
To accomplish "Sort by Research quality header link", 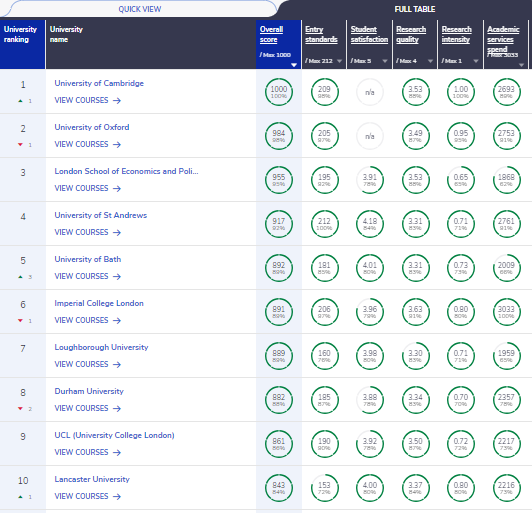I will [x=411, y=34].
